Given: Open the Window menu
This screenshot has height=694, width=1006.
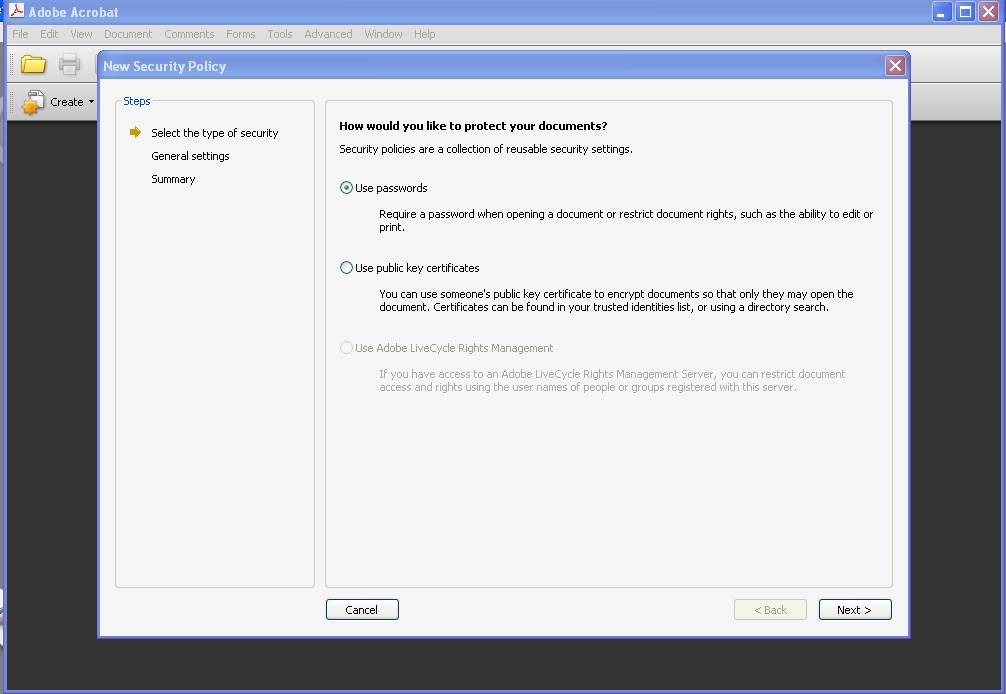Looking at the screenshot, I should pos(383,34).
